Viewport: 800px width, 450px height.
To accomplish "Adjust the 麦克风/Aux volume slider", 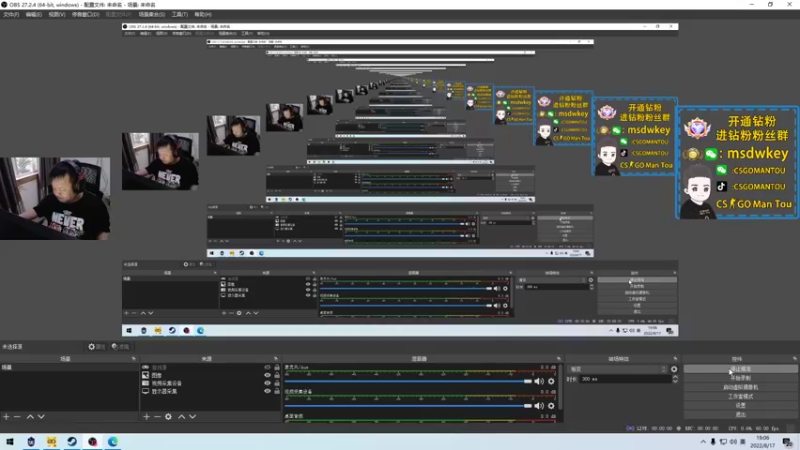I will [x=408, y=381].
